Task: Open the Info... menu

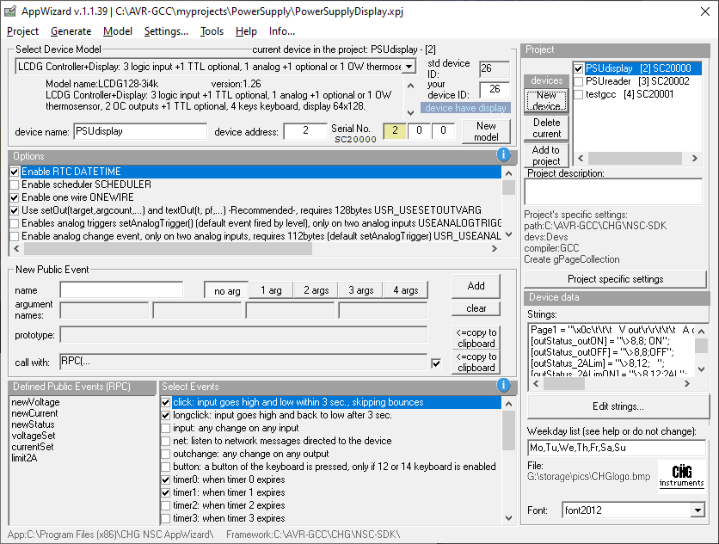Action: click(x=282, y=31)
